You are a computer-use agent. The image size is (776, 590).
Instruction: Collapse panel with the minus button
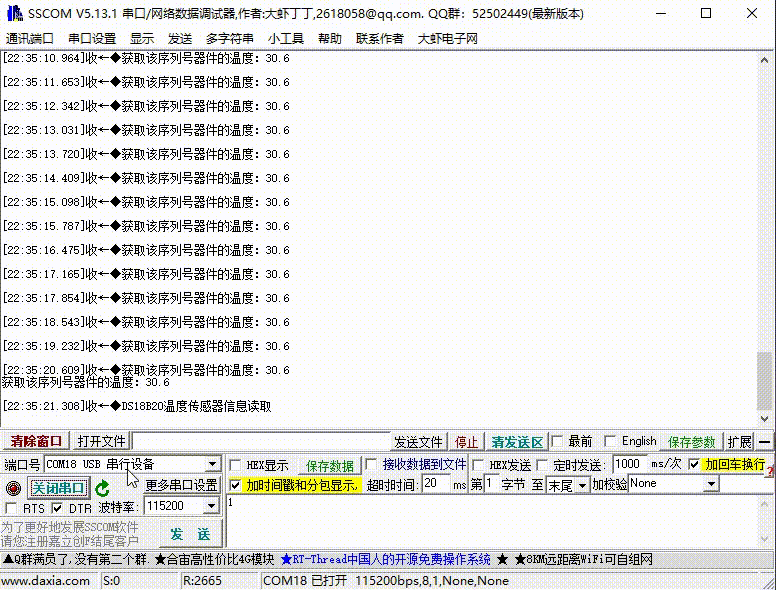[x=765, y=442]
